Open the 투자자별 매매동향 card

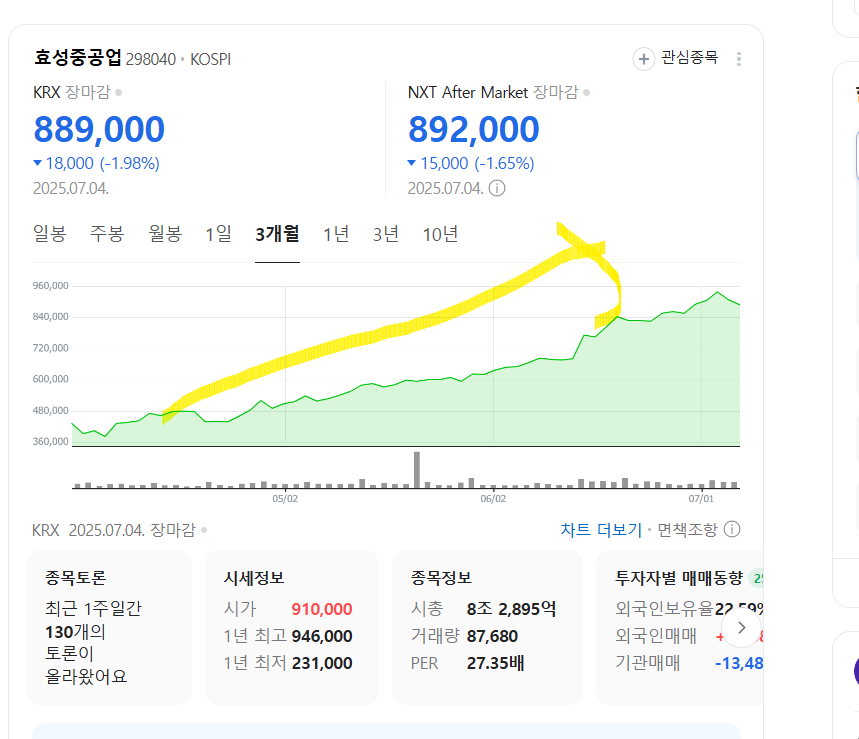680,627
